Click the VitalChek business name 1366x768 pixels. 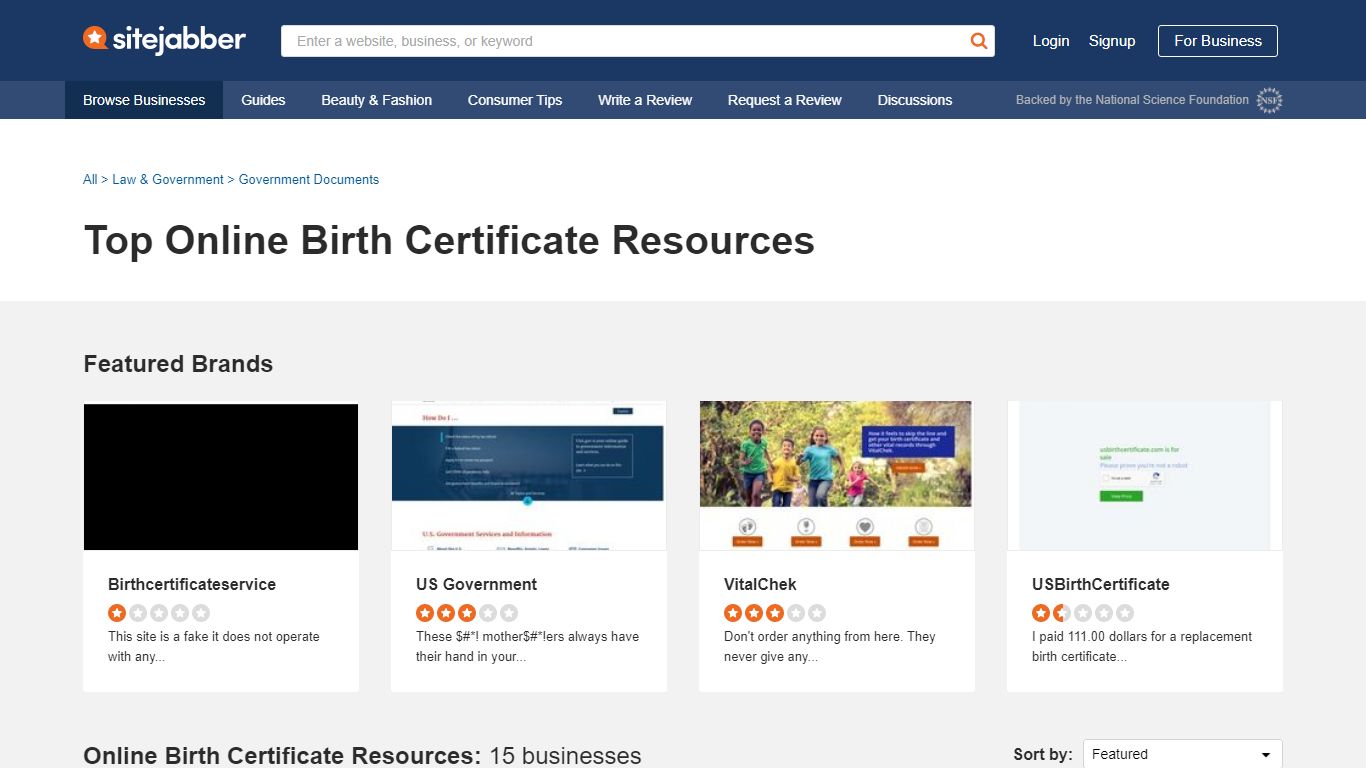click(x=760, y=584)
